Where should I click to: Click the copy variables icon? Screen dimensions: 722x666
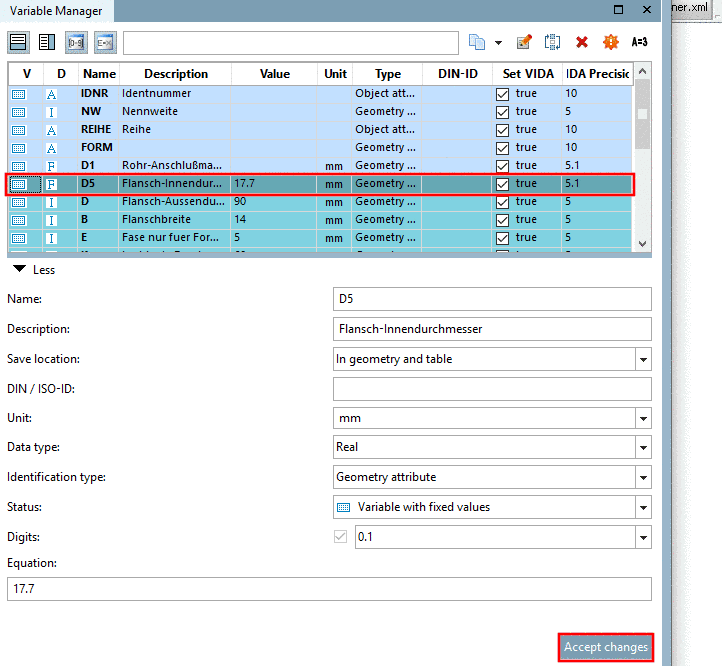tap(477, 42)
